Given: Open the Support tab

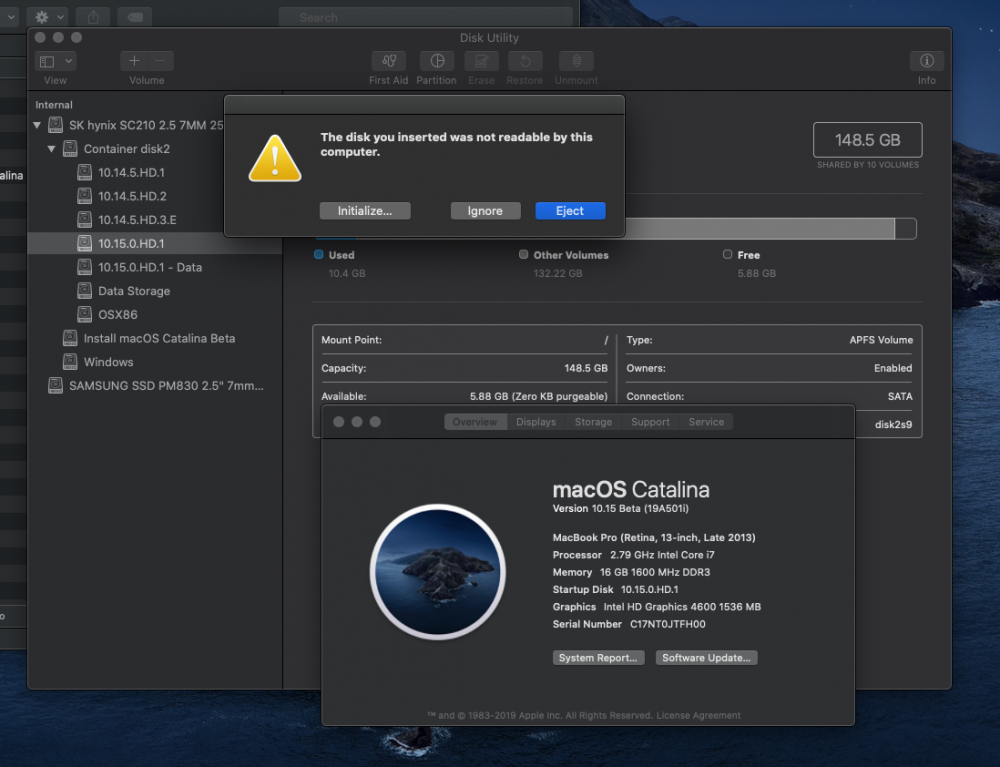Looking at the screenshot, I should (x=650, y=421).
